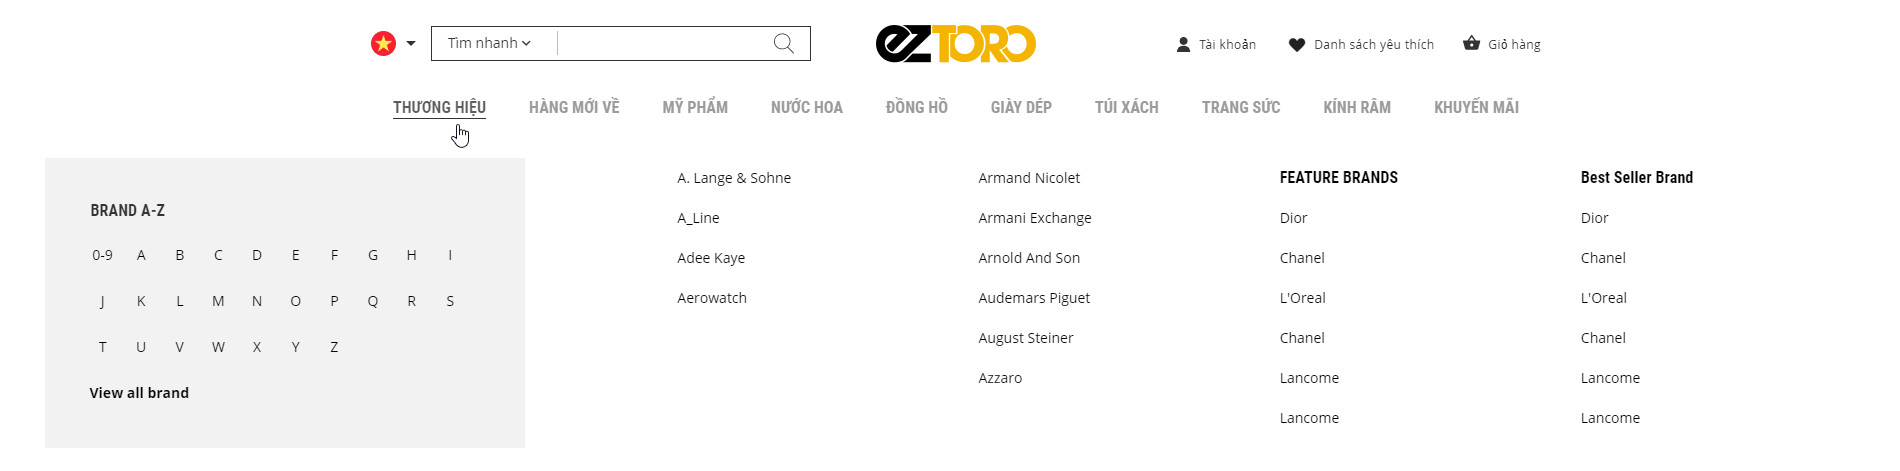This screenshot has height=471, width=1900.
Task: Click the 'View all brand' link
Action: tap(139, 393)
